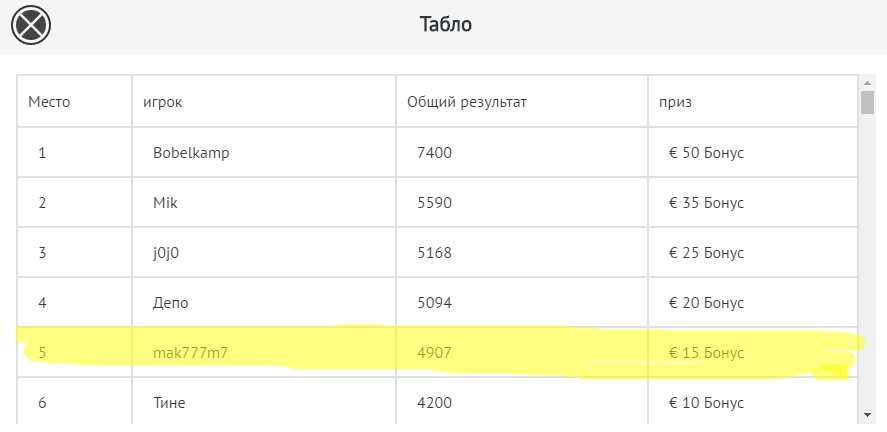This screenshot has width=887, height=432.
Task: Select player Депо in the table
Action: click(x=171, y=303)
